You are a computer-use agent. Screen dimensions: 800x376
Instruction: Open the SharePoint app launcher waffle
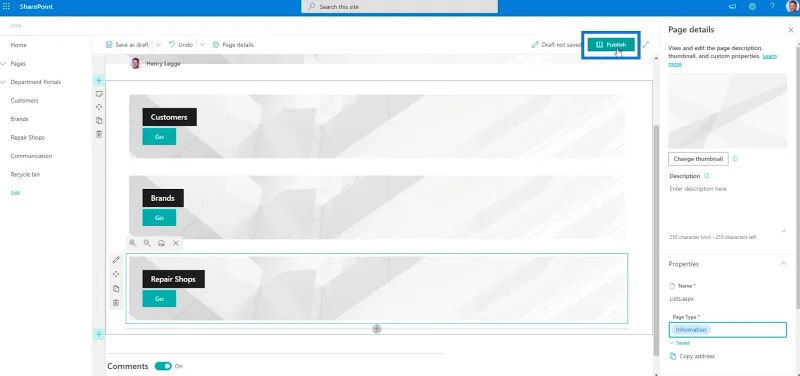click(7, 7)
